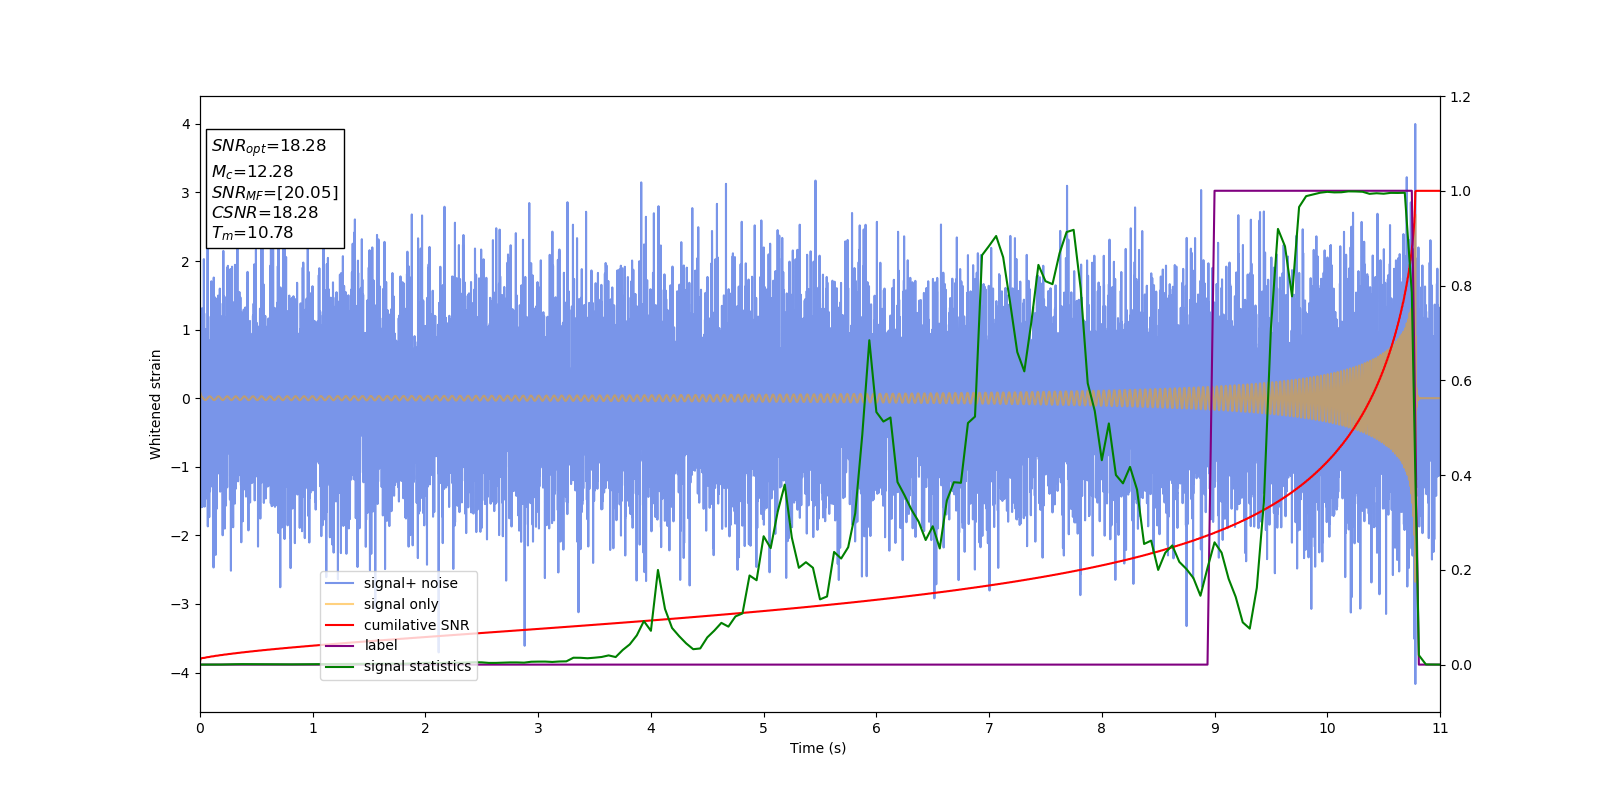Click the SNRopt=18.28 annotation text

pos(269,146)
